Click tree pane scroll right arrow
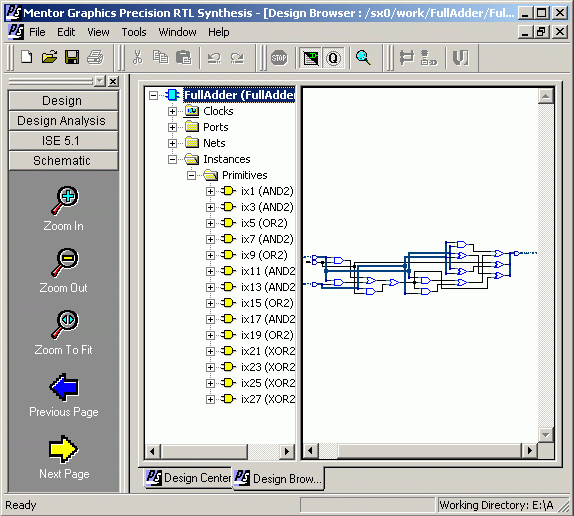Screen dimensions: 574x516 tap(287, 452)
